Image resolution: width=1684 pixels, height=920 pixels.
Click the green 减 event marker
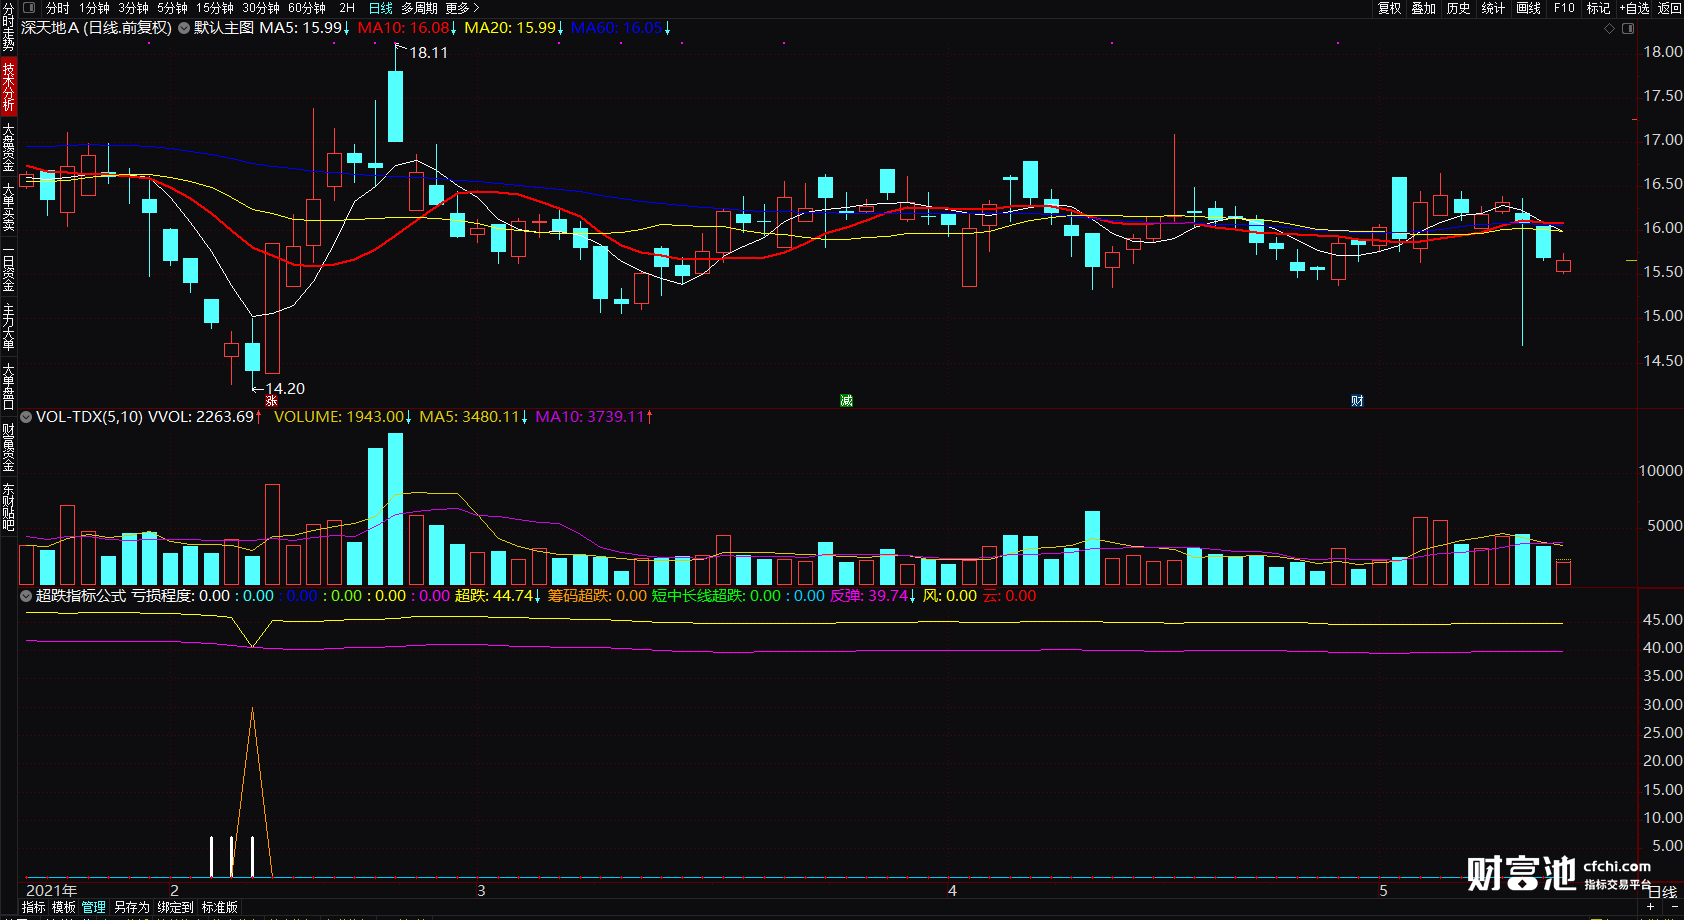point(846,401)
